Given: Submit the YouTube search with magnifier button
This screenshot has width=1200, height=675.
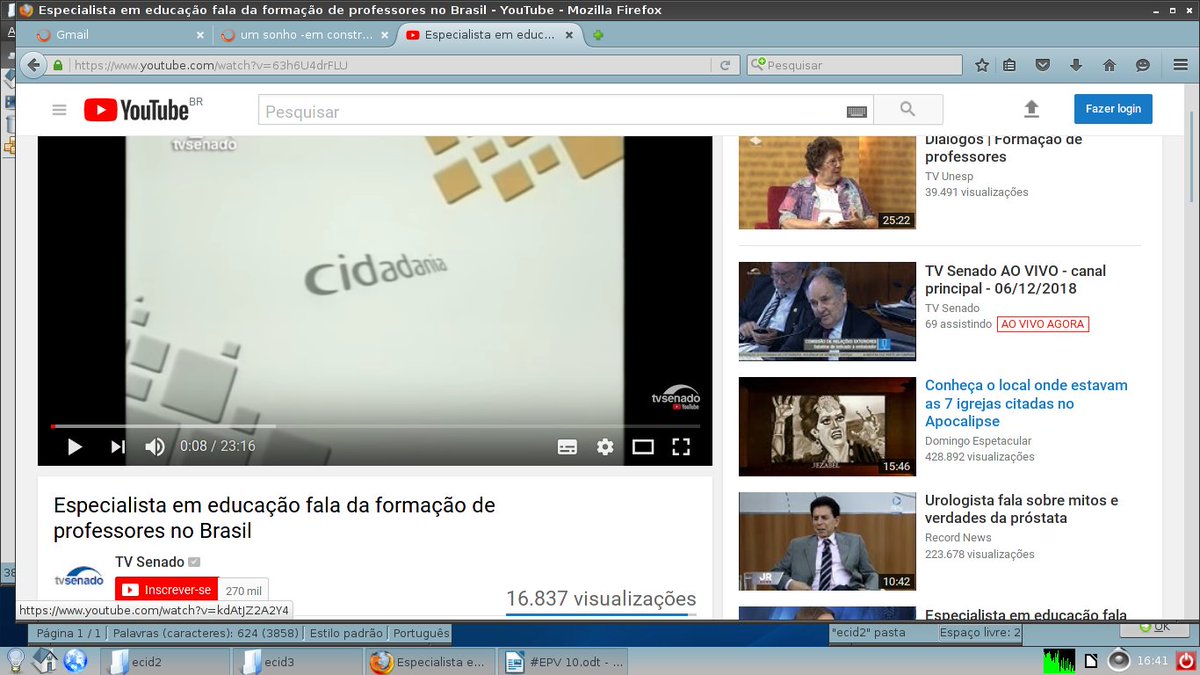Looking at the screenshot, I should tap(908, 110).
